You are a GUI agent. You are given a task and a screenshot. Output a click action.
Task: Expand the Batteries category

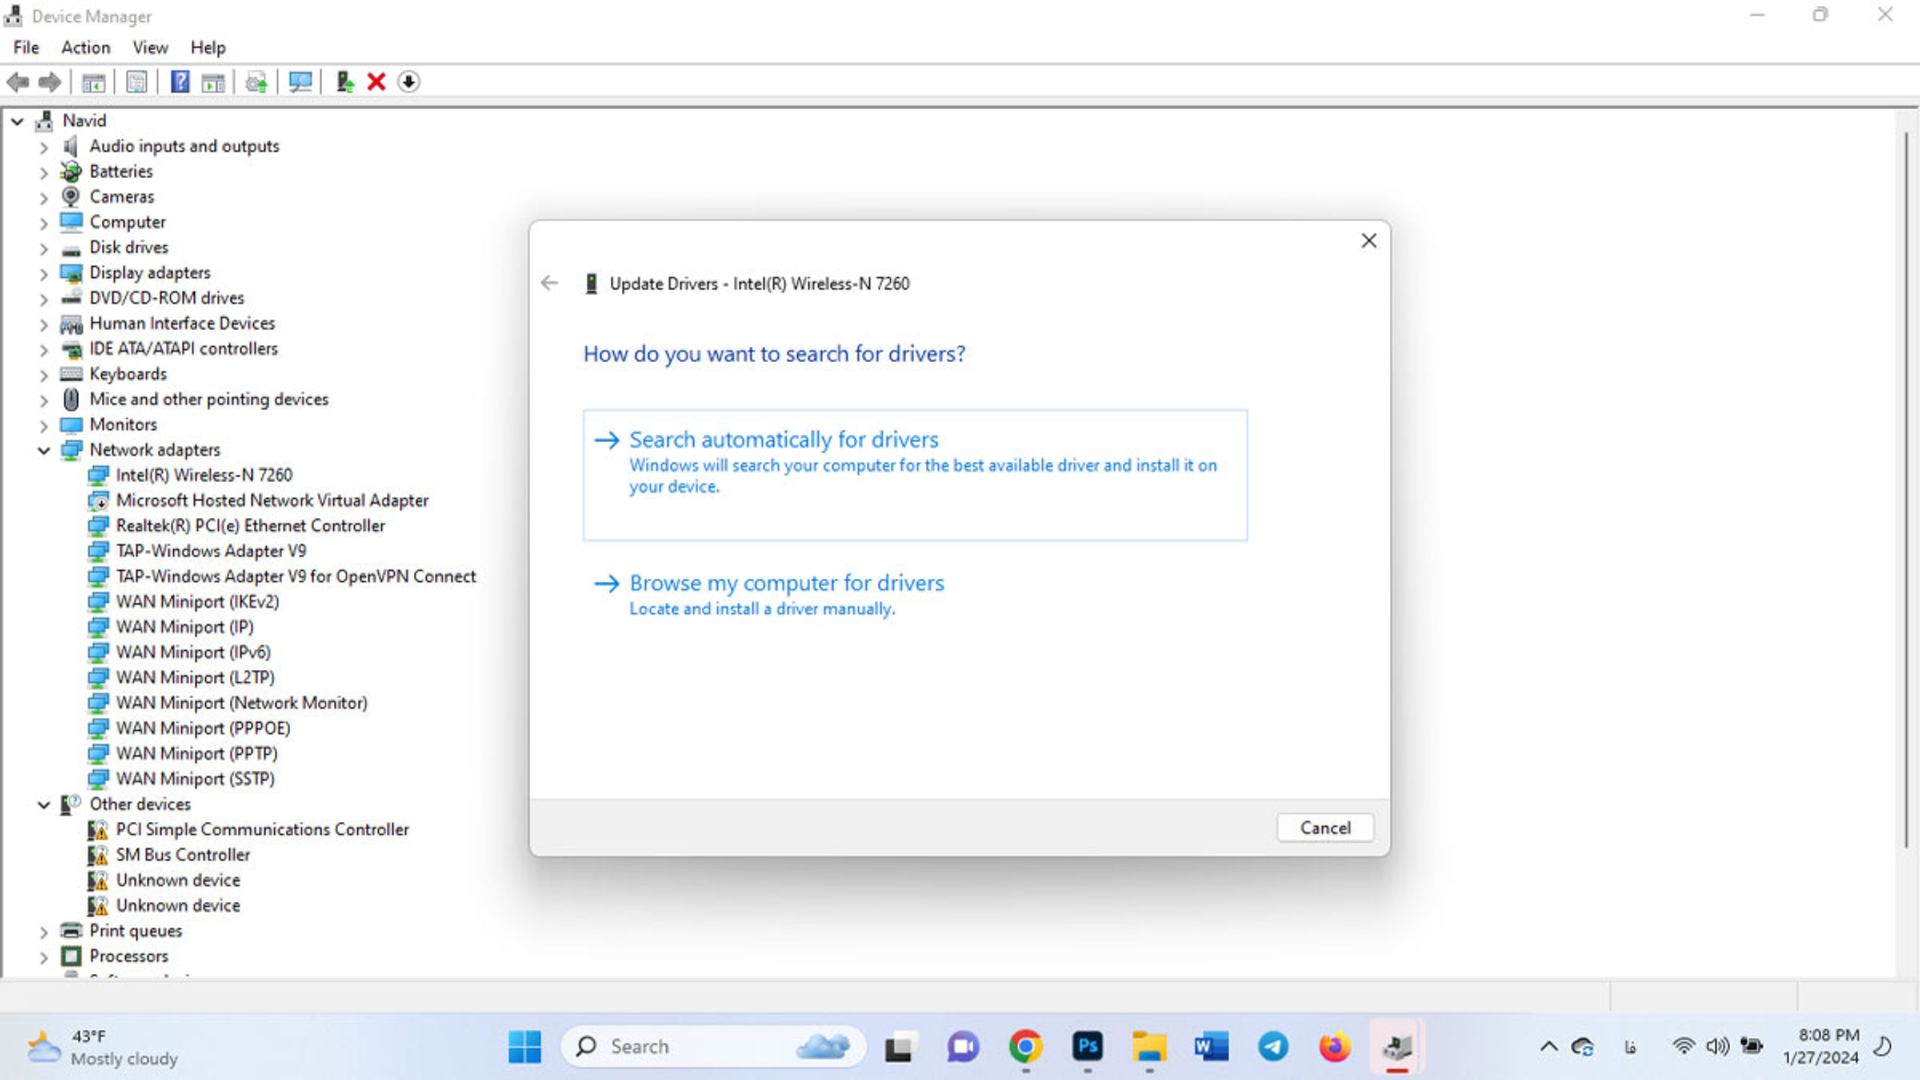pos(43,172)
